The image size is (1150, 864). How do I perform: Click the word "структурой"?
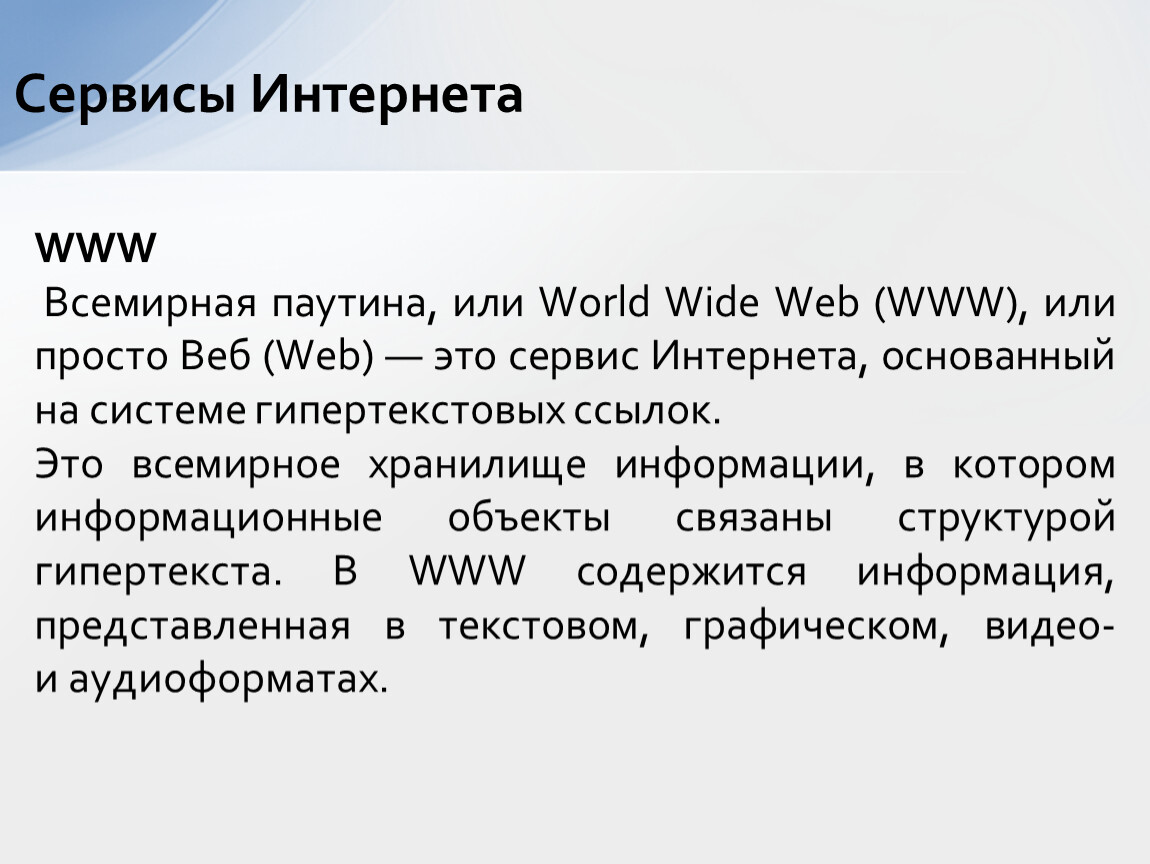tap(1006, 519)
